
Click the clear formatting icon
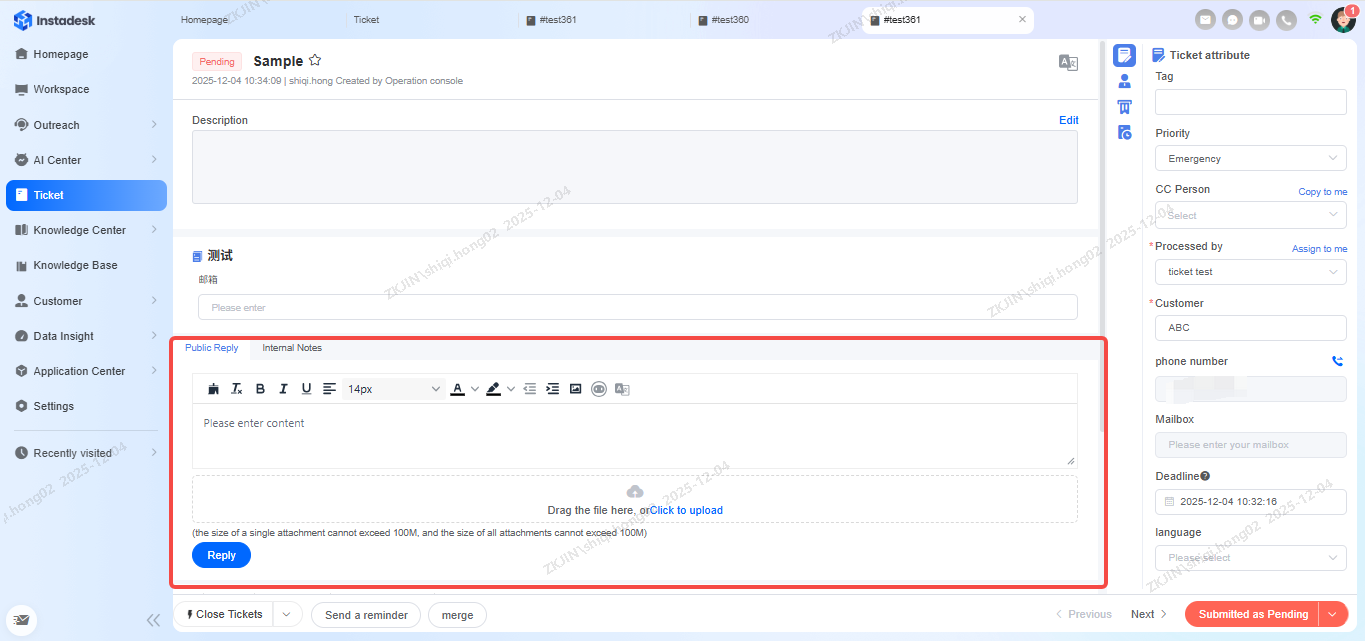tap(237, 389)
